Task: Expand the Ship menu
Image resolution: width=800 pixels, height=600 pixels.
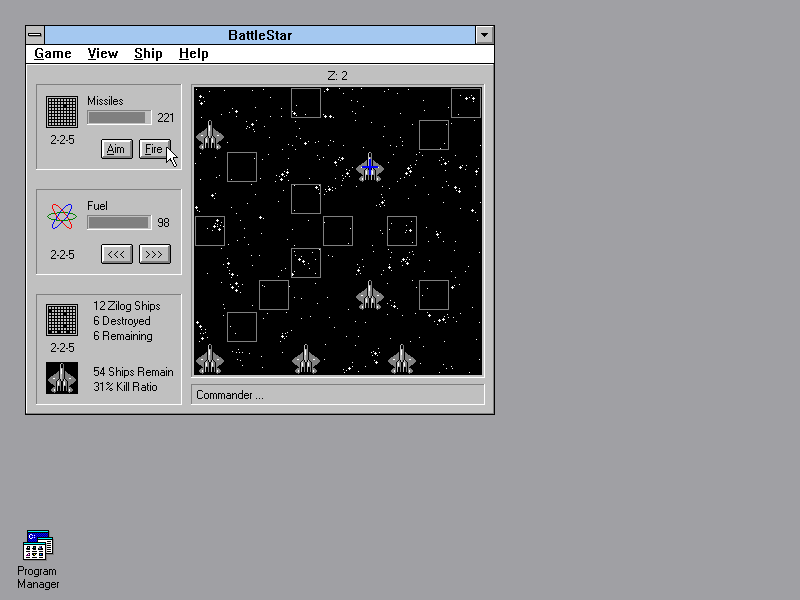Action: click(148, 54)
